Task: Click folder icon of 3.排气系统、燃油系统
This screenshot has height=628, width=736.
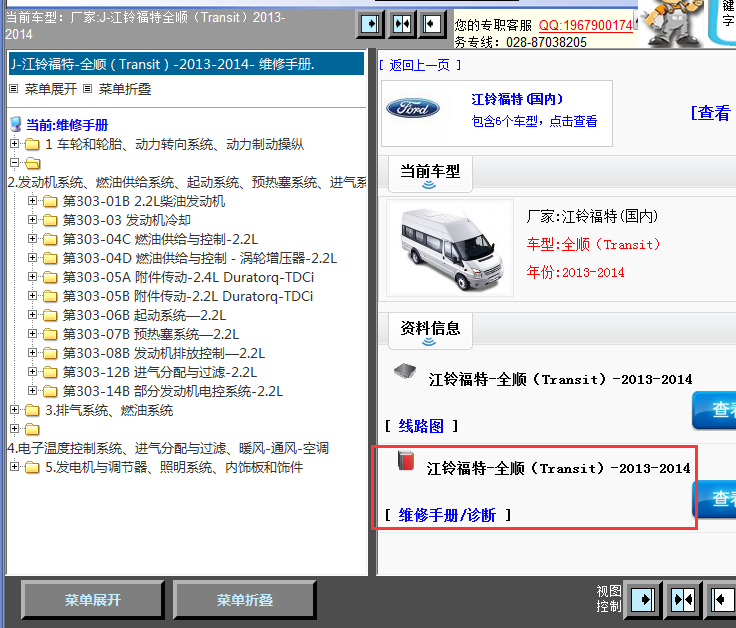Action: [32, 410]
